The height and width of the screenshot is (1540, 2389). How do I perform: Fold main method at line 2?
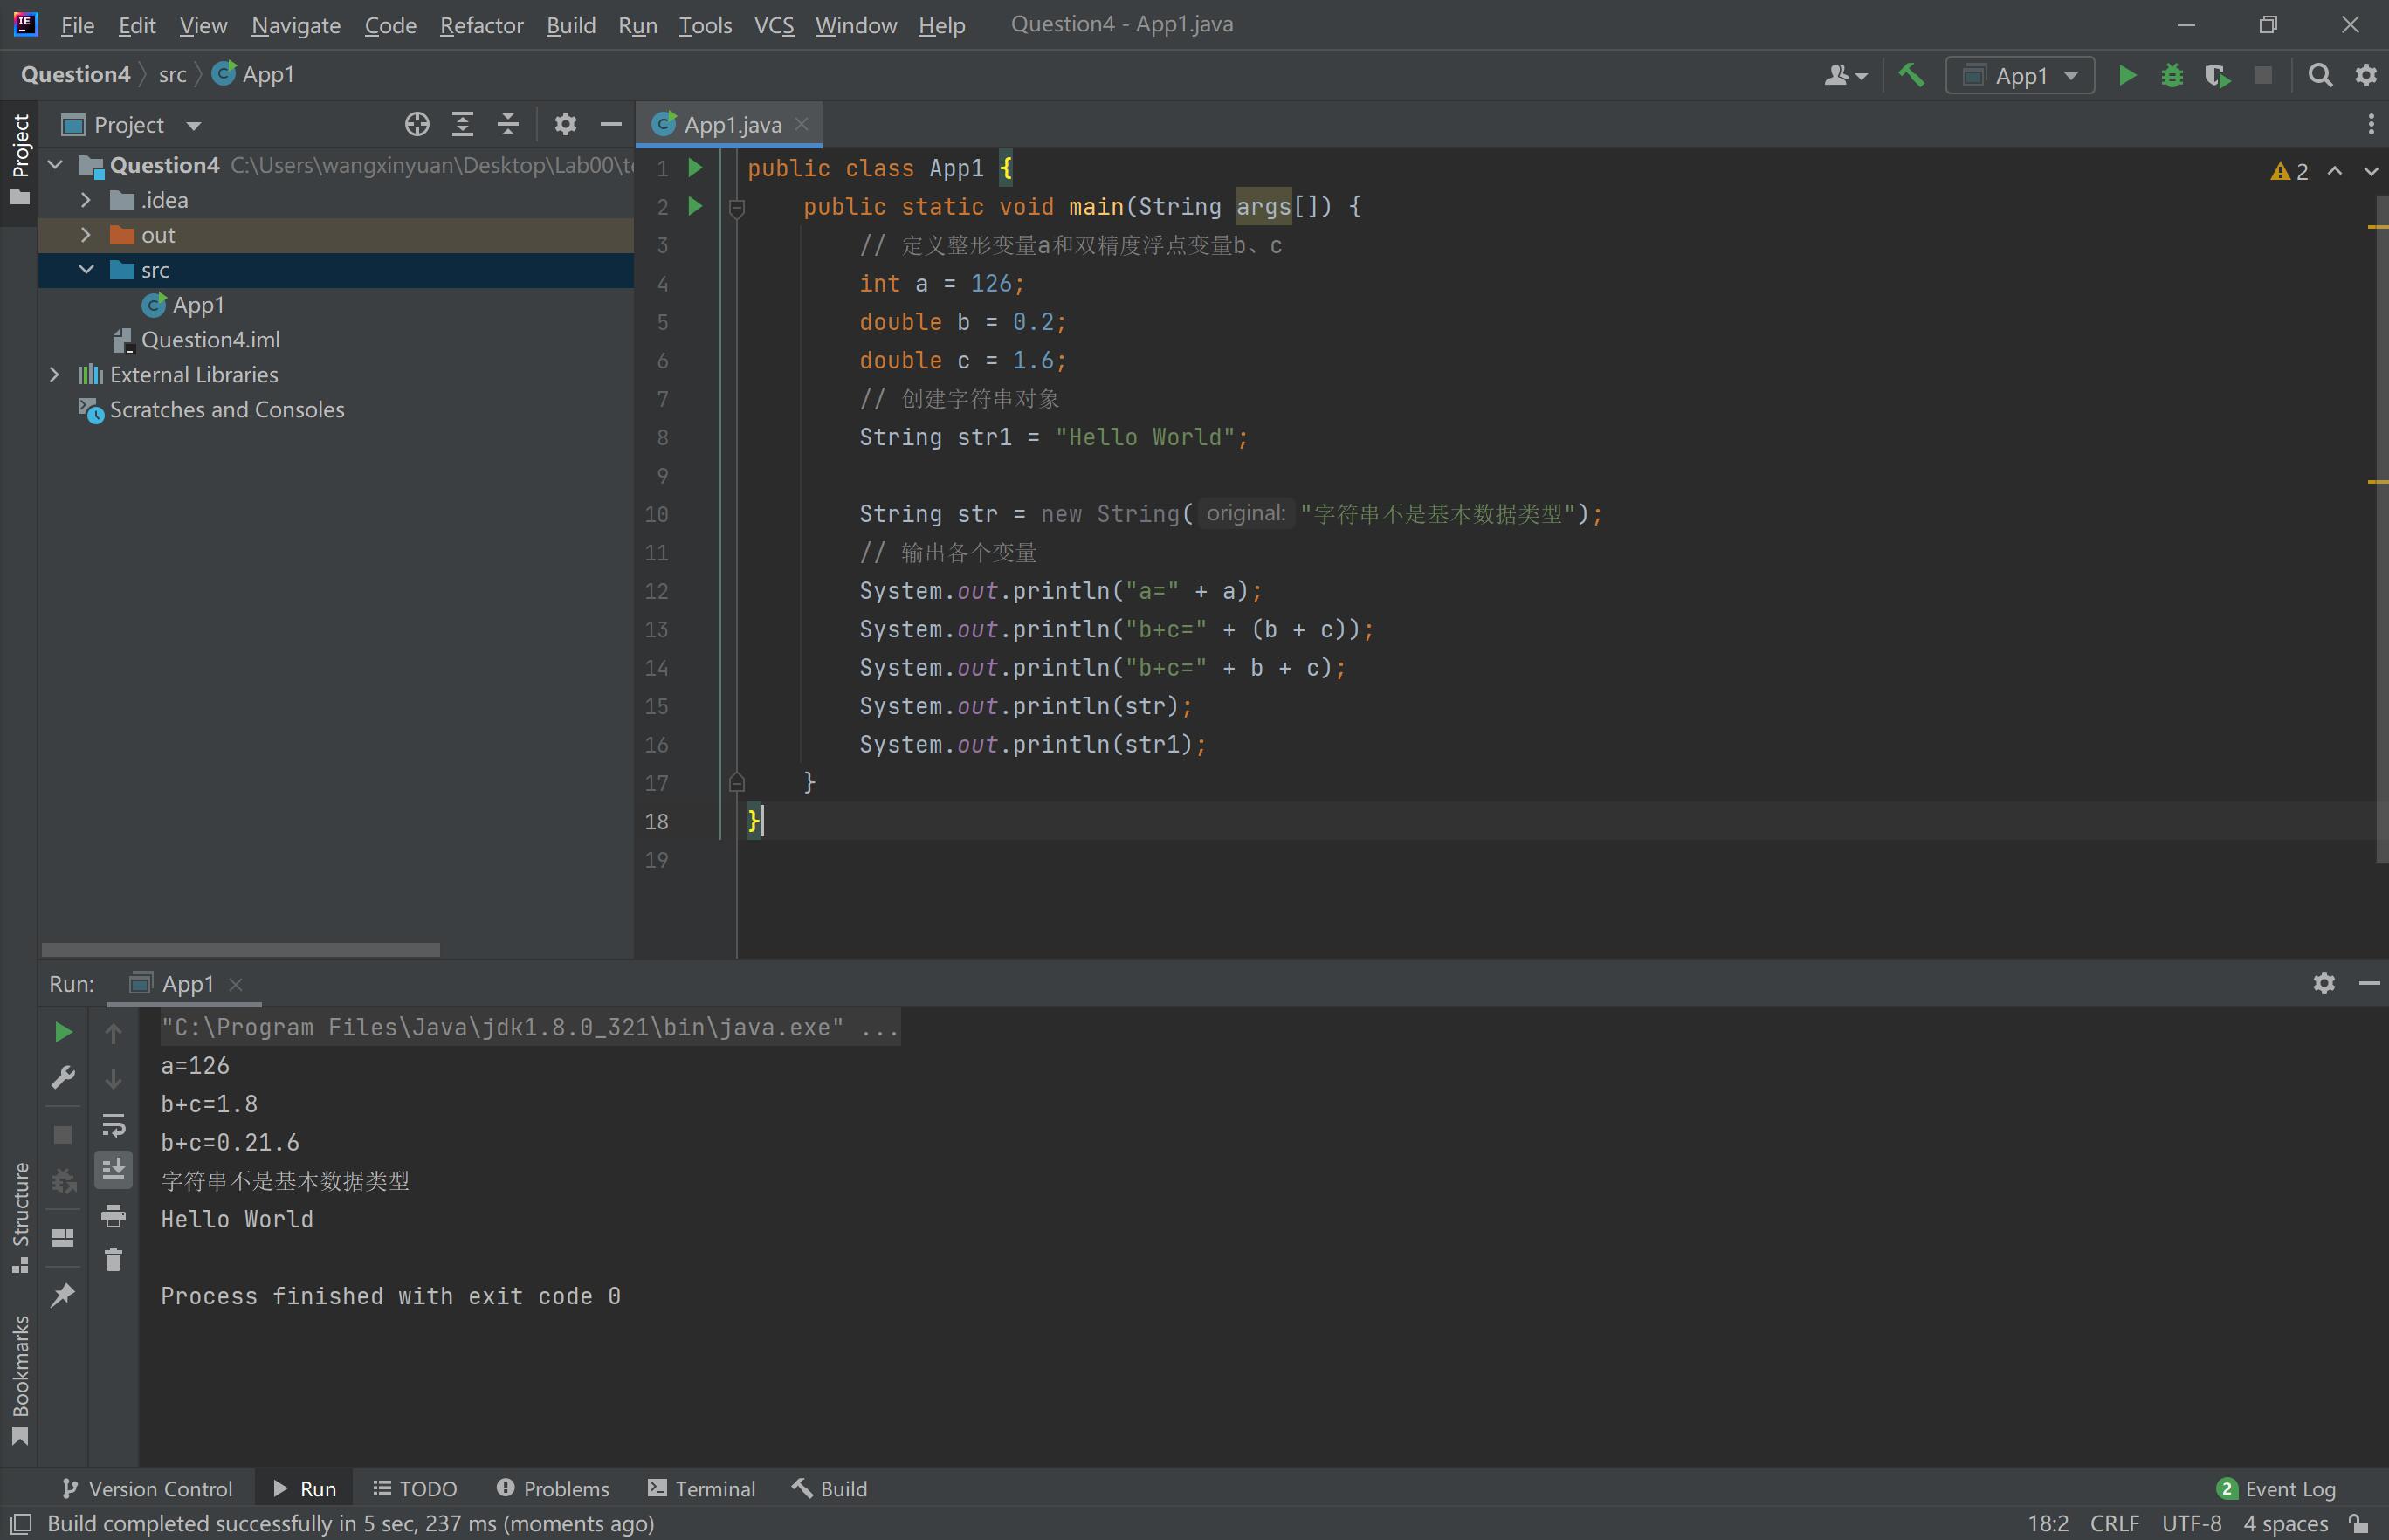[x=737, y=208]
